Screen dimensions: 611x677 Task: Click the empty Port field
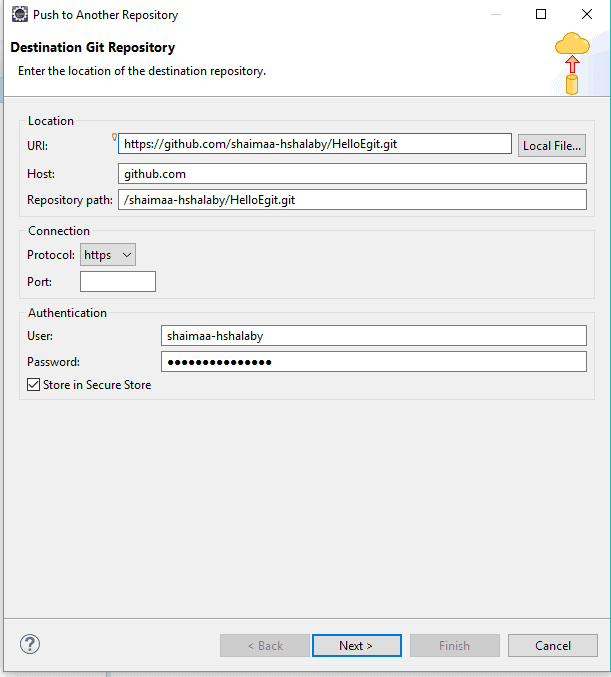[118, 282]
